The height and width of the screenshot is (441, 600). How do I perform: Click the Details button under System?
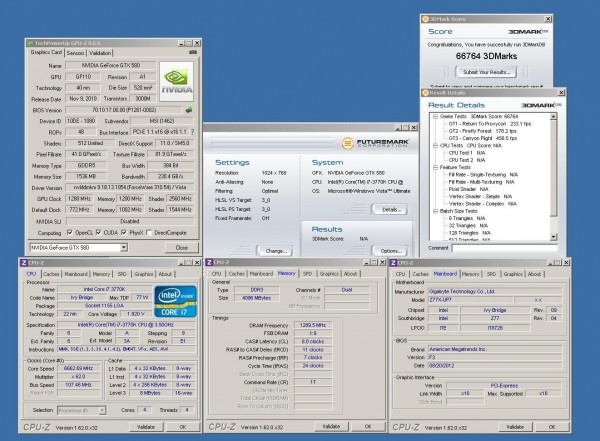point(390,209)
